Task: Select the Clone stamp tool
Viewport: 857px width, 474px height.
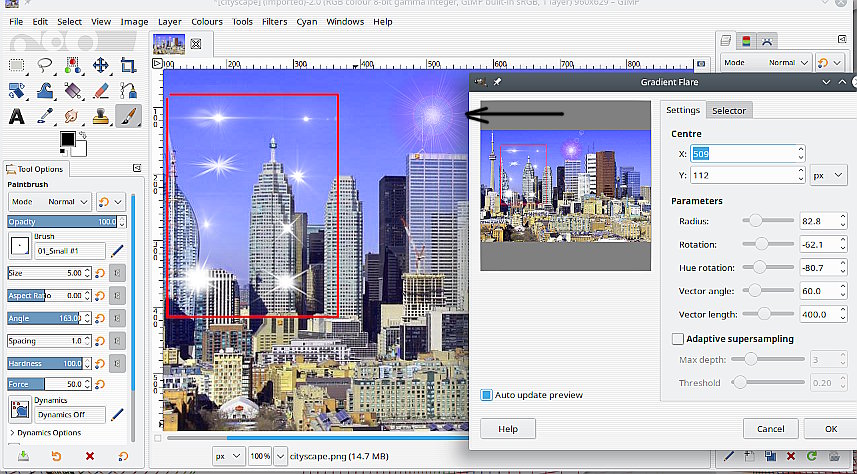Action: pos(101,116)
